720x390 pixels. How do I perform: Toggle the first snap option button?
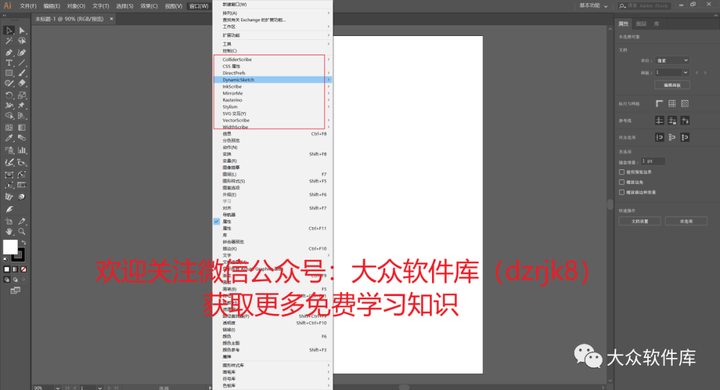[x=659, y=137]
